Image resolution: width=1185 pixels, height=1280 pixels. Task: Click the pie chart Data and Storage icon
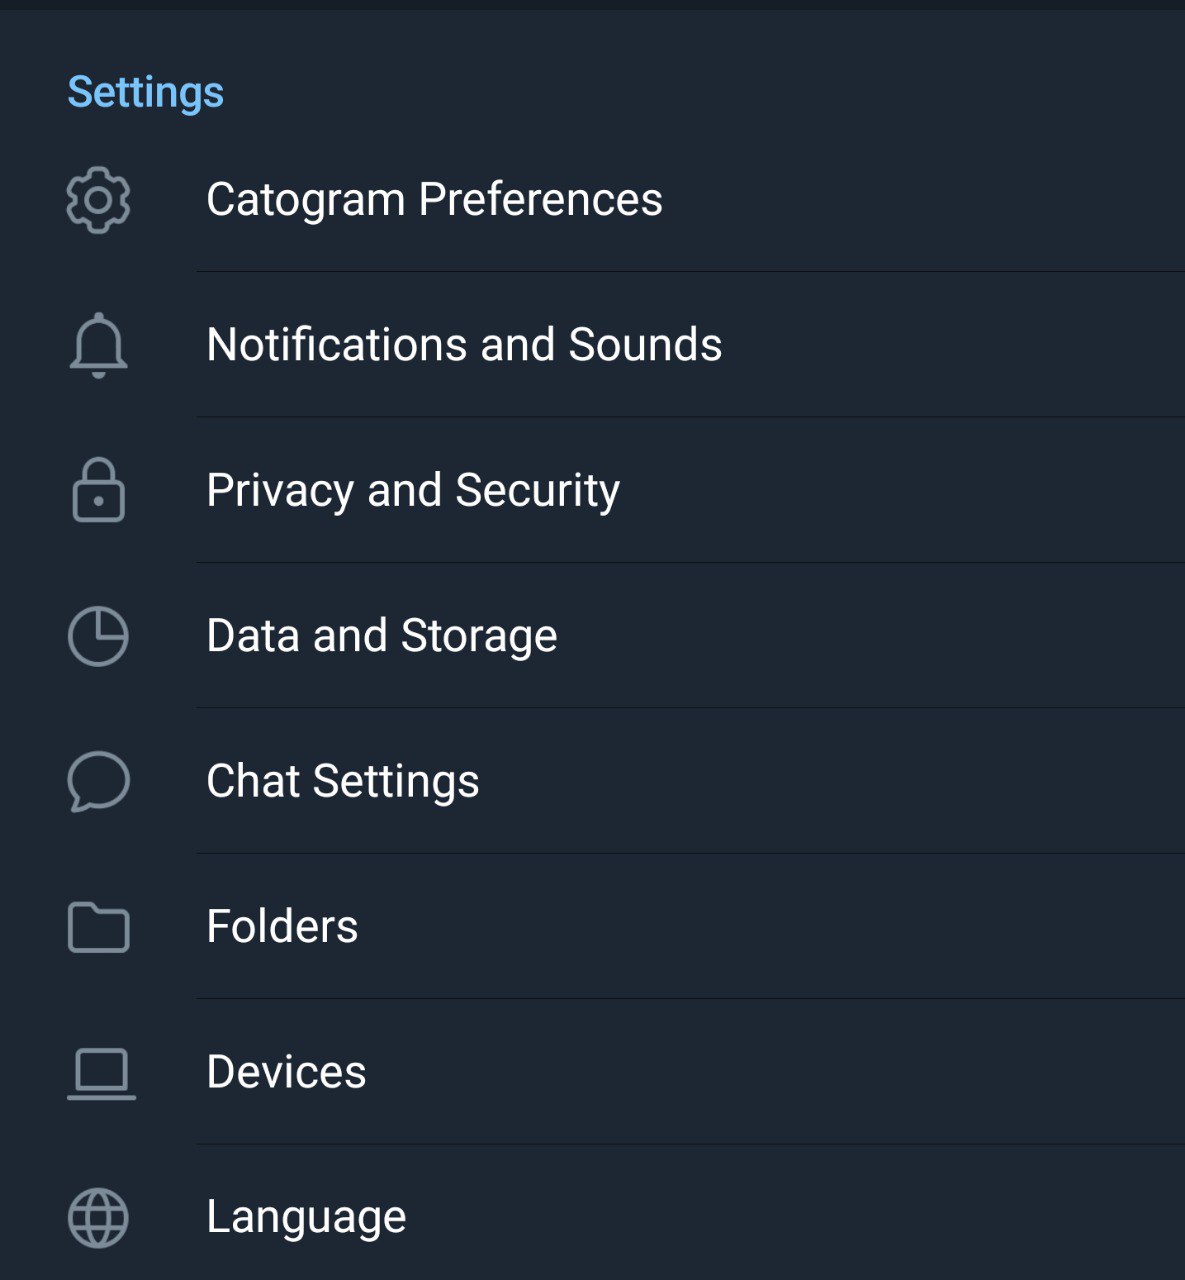pos(98,636)
